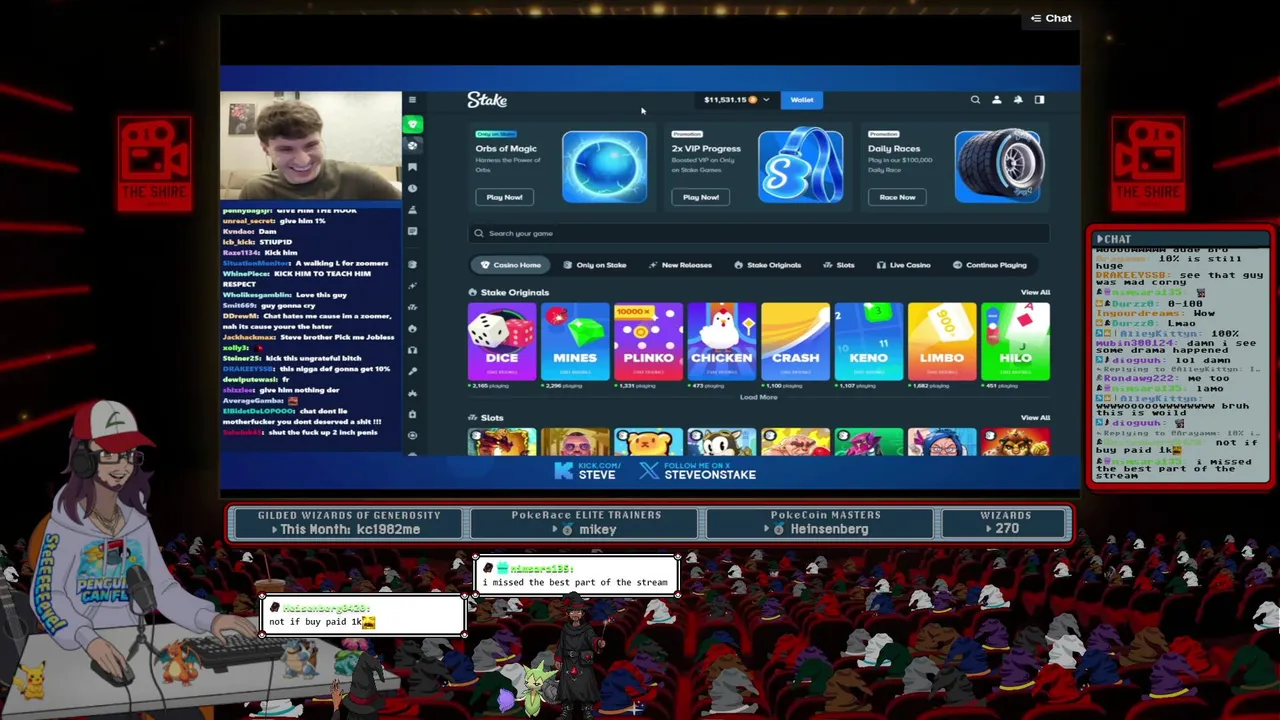Open the Chat button above the video
Screen dimensions: 1280x720
(x=1051, y=18)
